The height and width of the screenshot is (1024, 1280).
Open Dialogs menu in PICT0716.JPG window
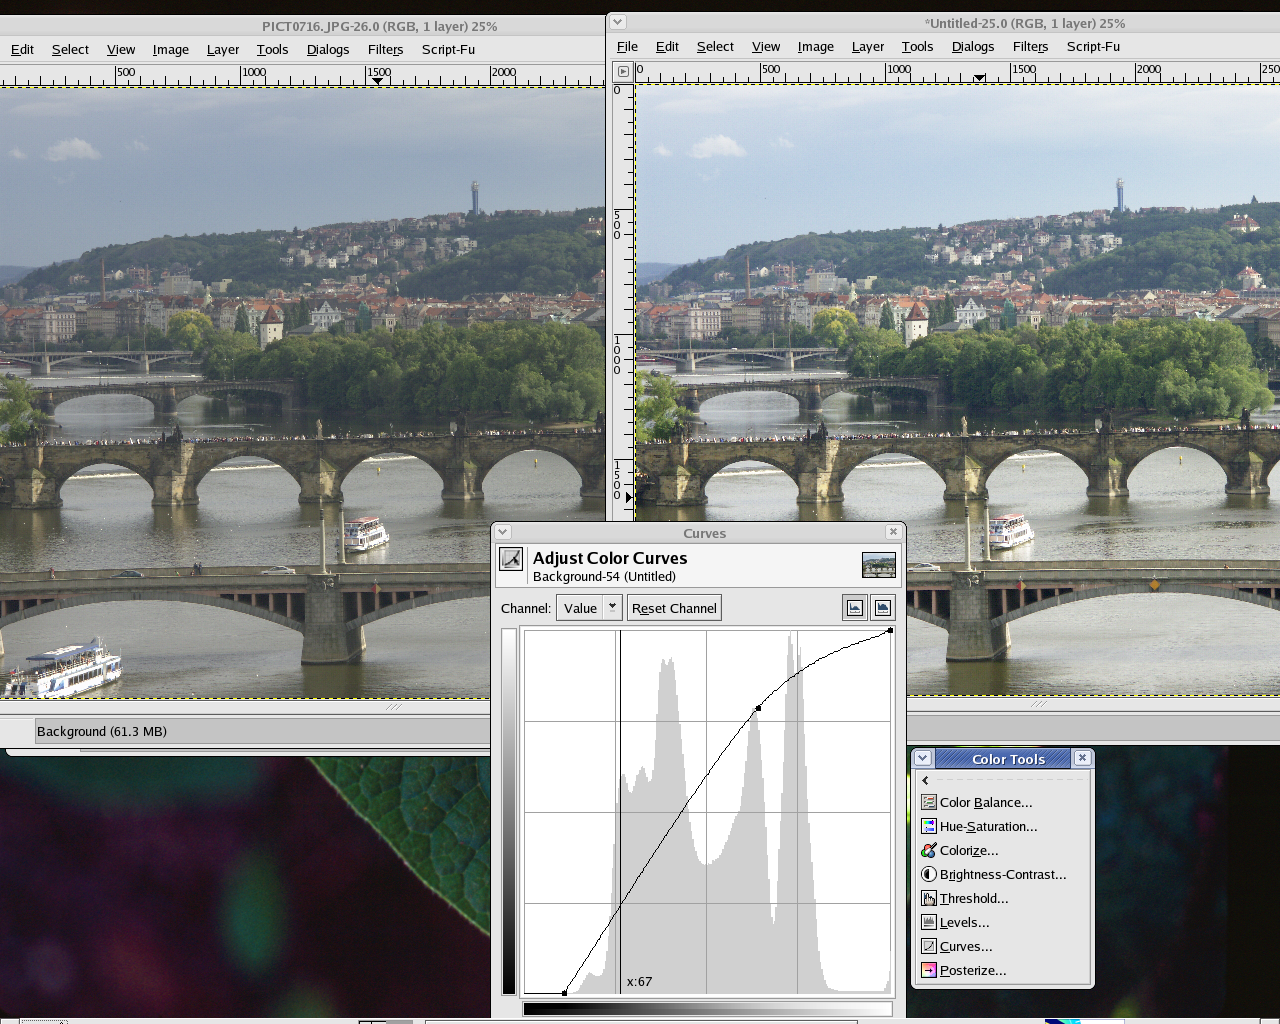(328, 49)
